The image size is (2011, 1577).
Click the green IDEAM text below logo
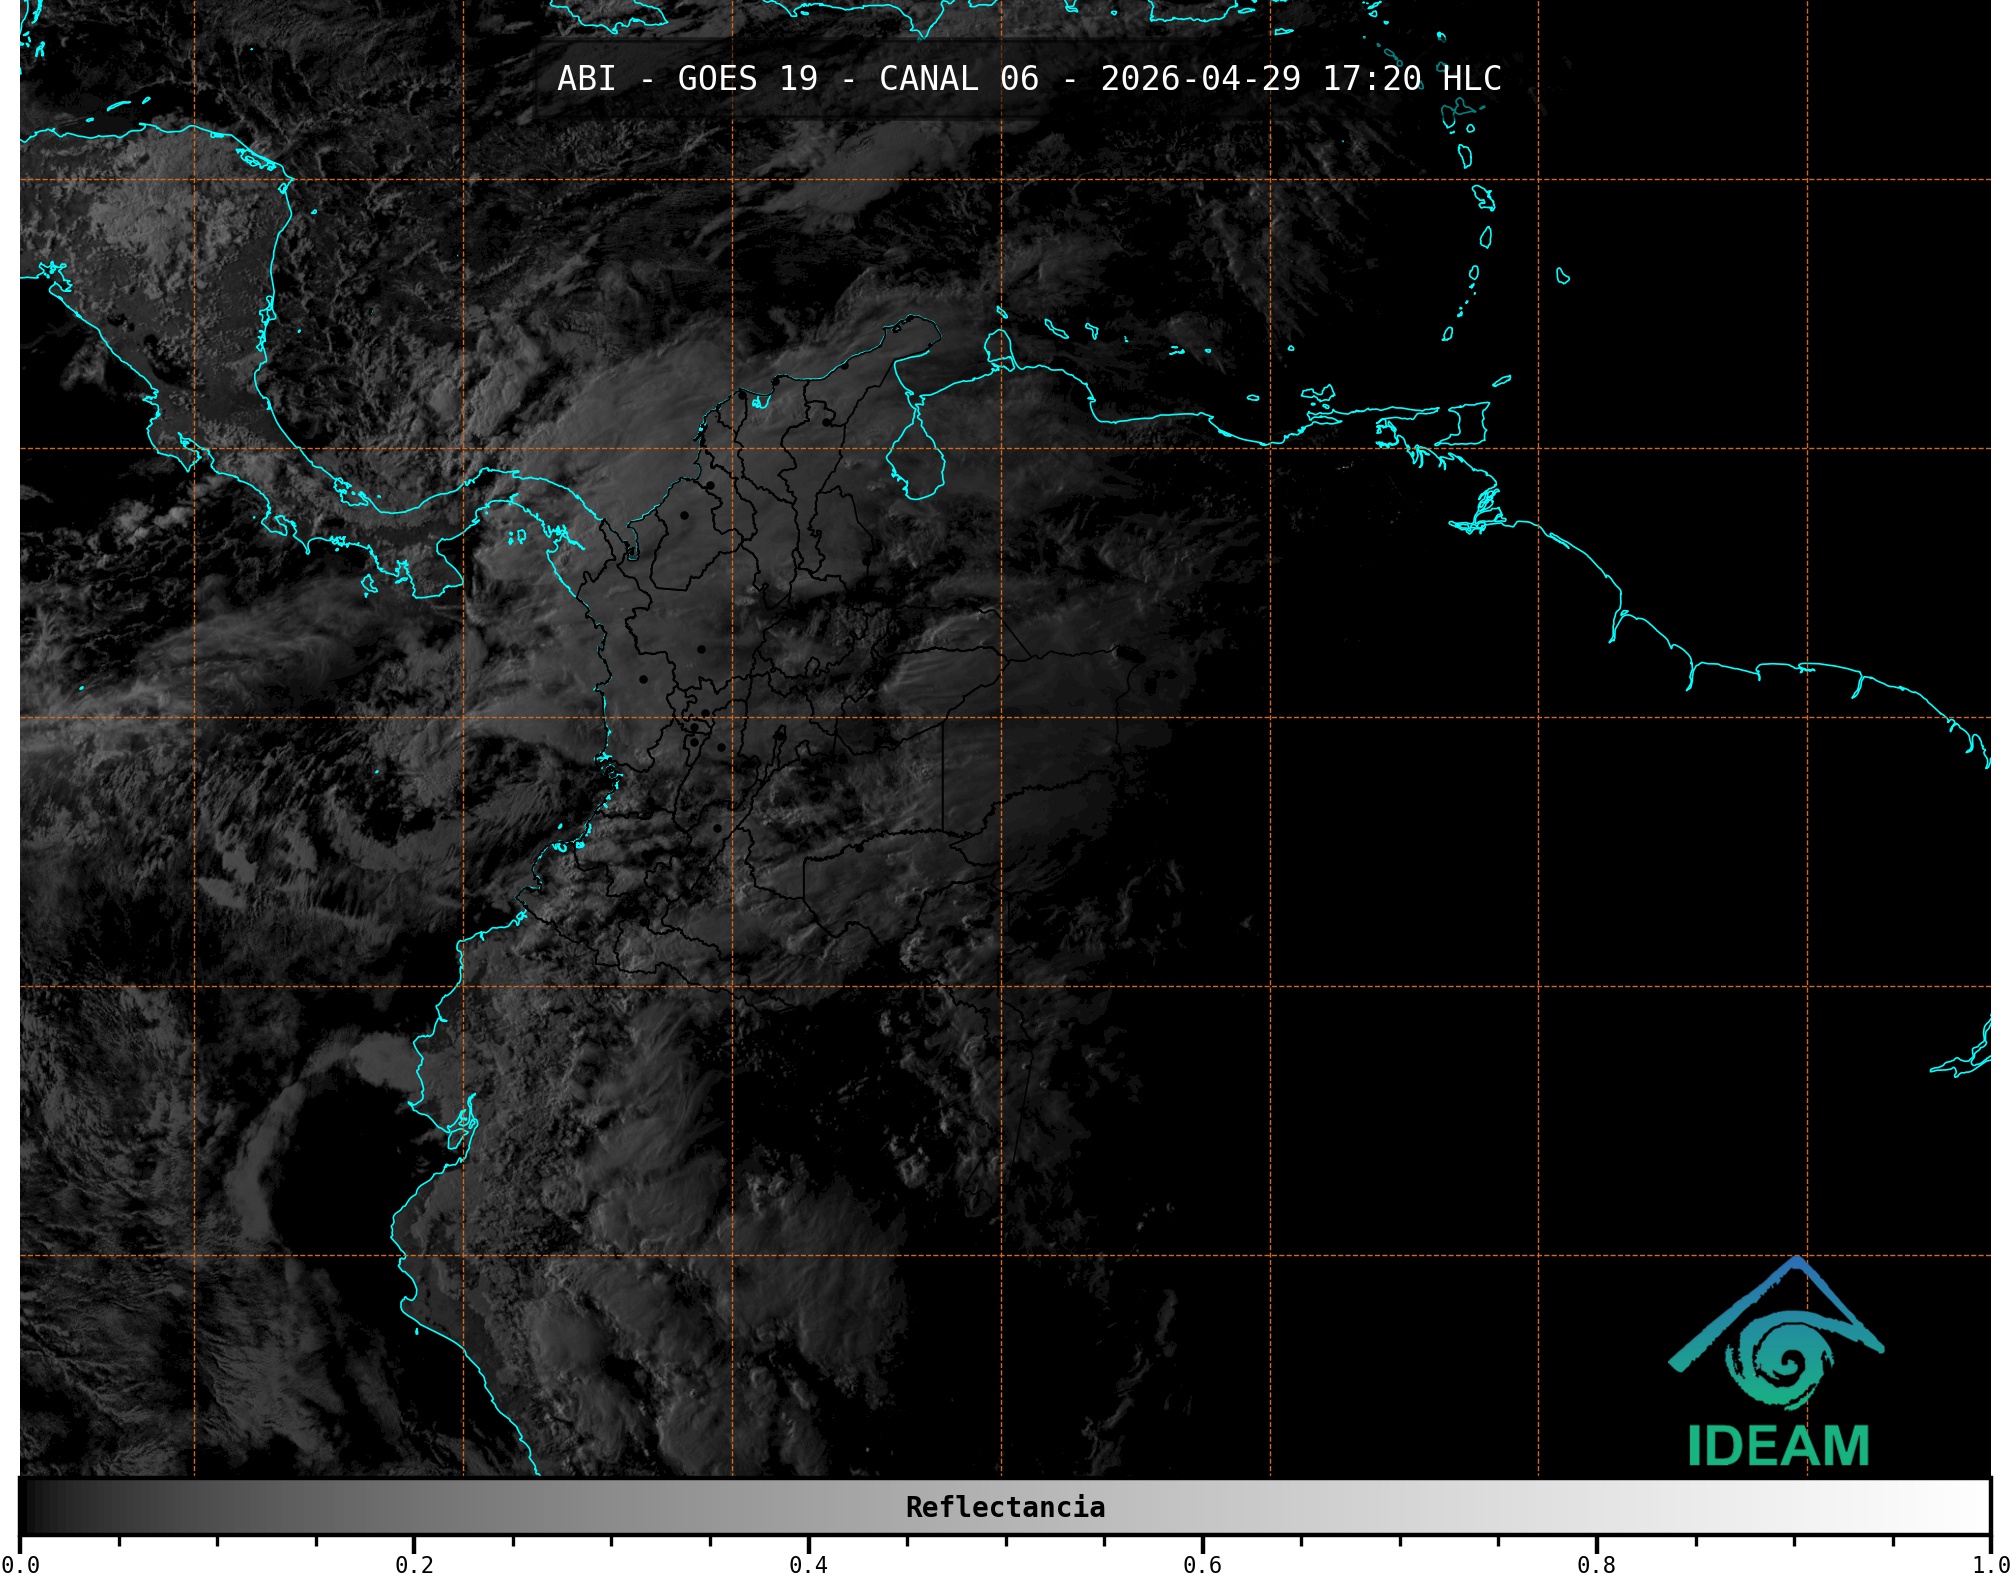point(1778,1446)
